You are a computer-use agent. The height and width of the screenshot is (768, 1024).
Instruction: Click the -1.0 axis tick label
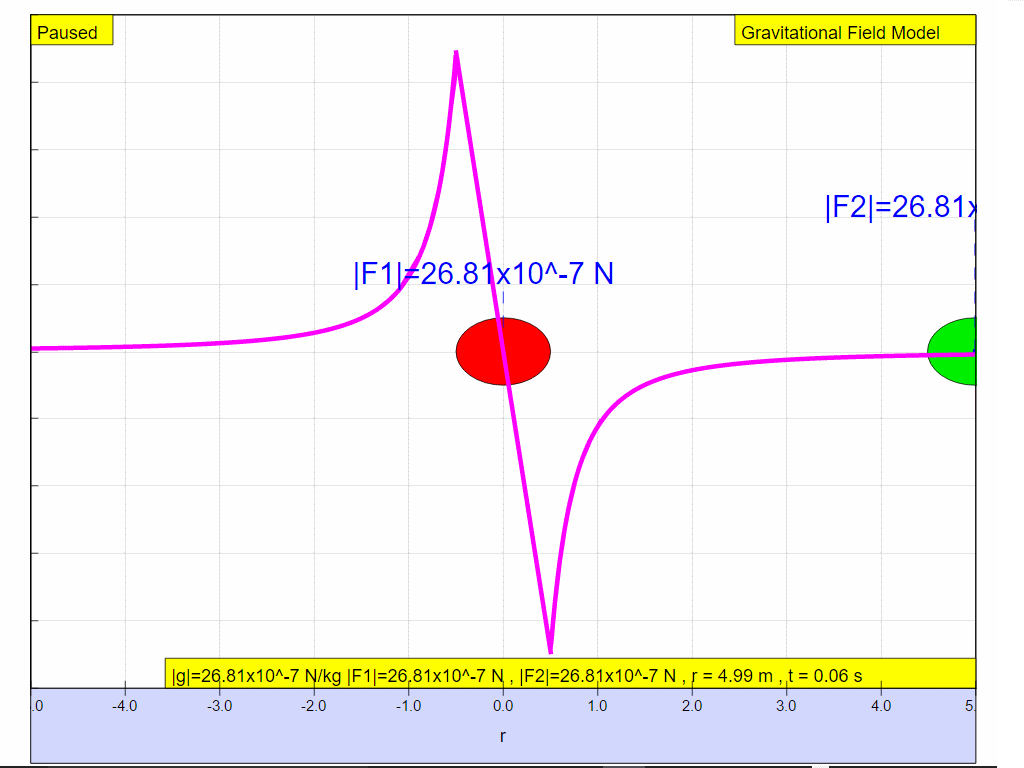pyautogui.click(x=408, y=706)
